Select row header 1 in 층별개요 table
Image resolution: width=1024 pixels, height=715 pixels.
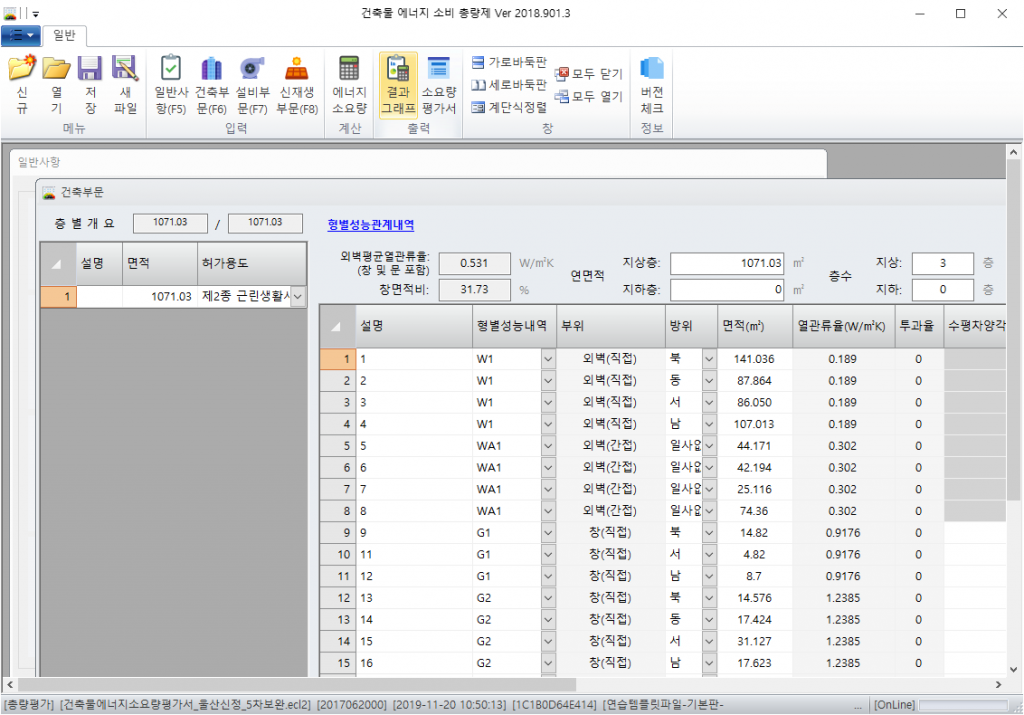(x=59, y=296)
